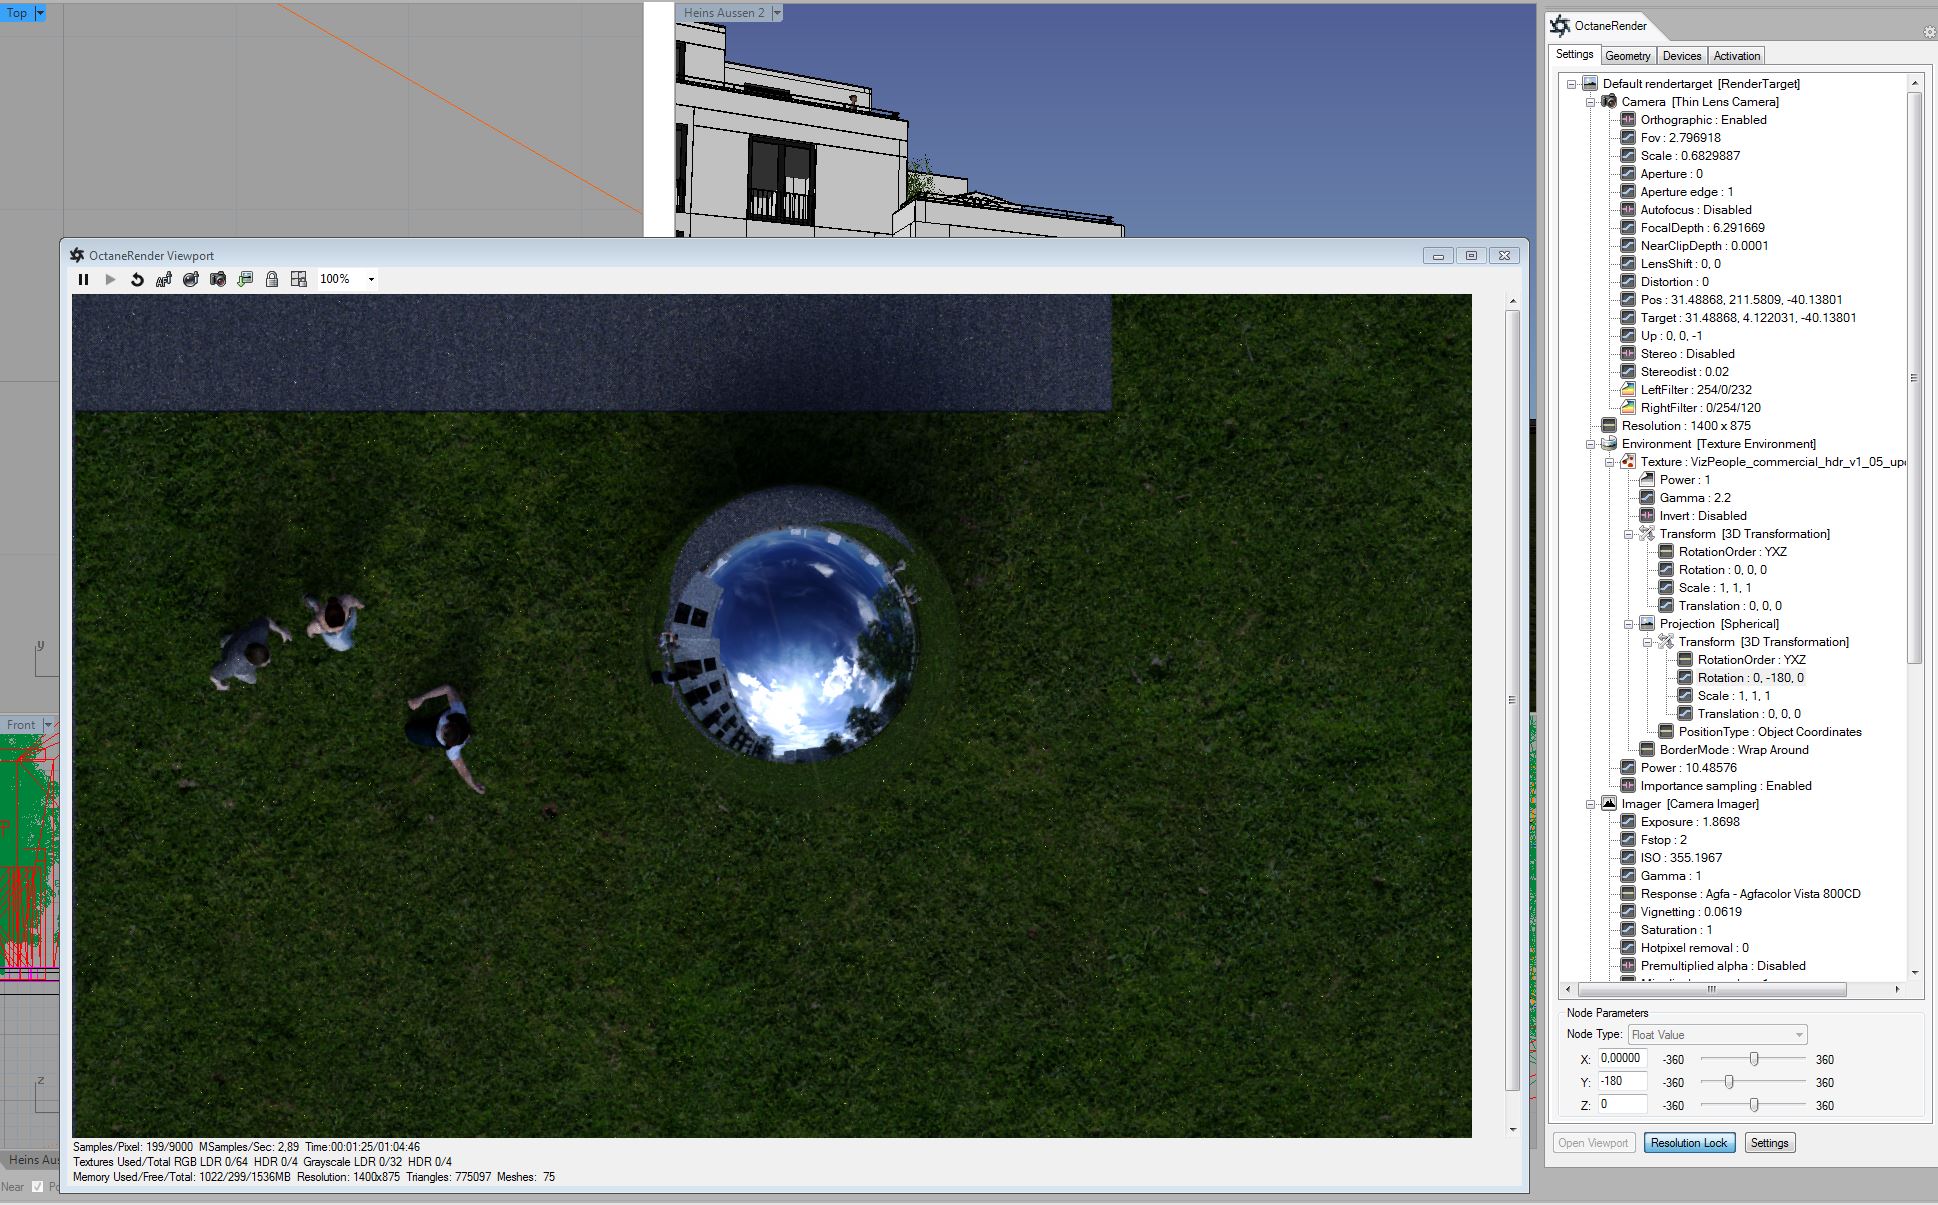Pause the Octane render

(83, 280)
